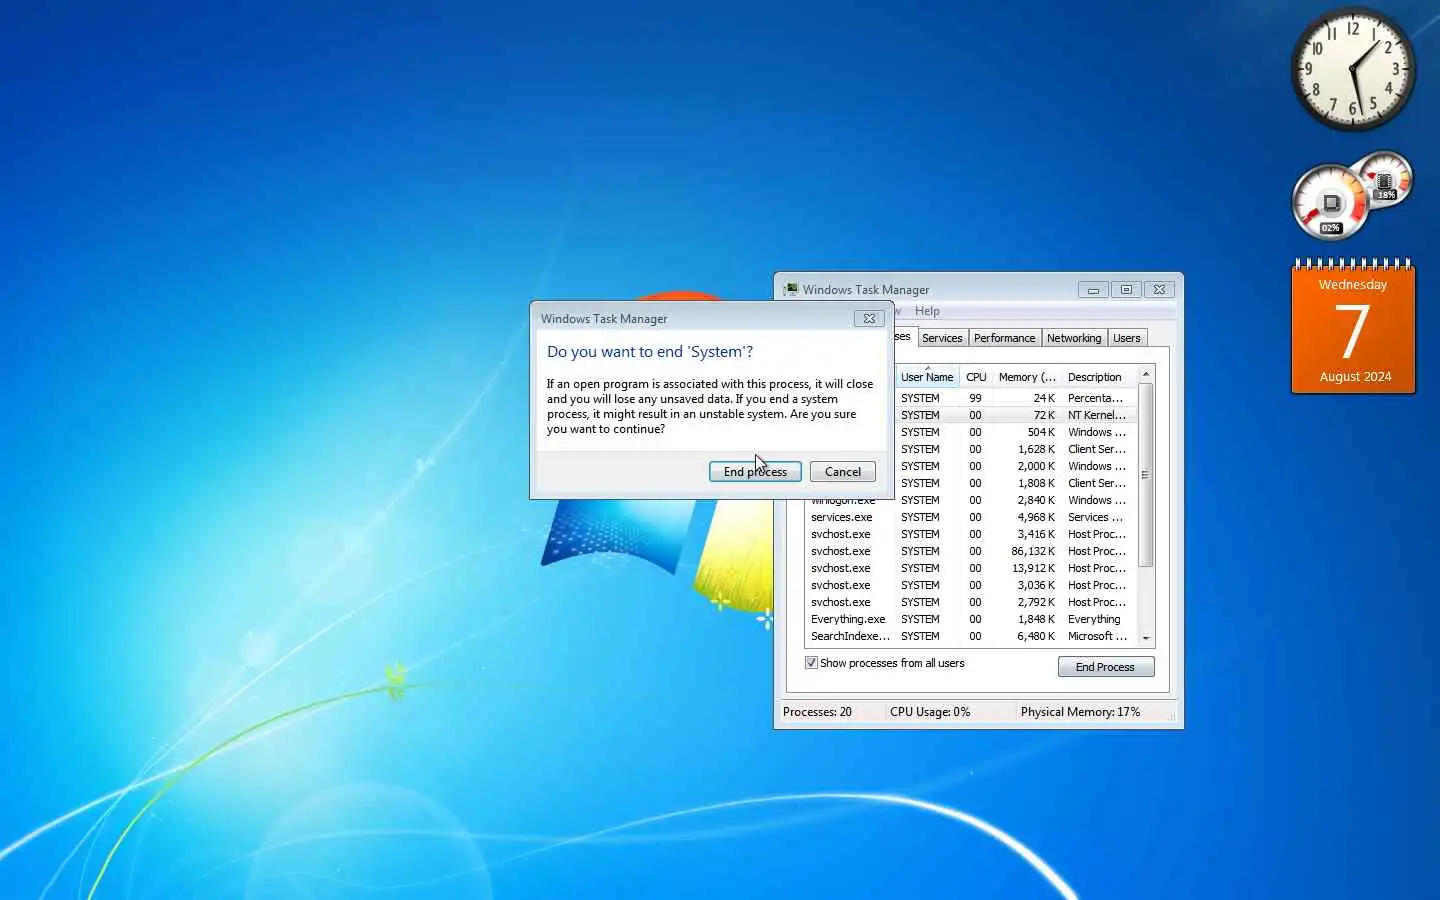Click 'Processes: 20' in the status bar

coord(818,712)
